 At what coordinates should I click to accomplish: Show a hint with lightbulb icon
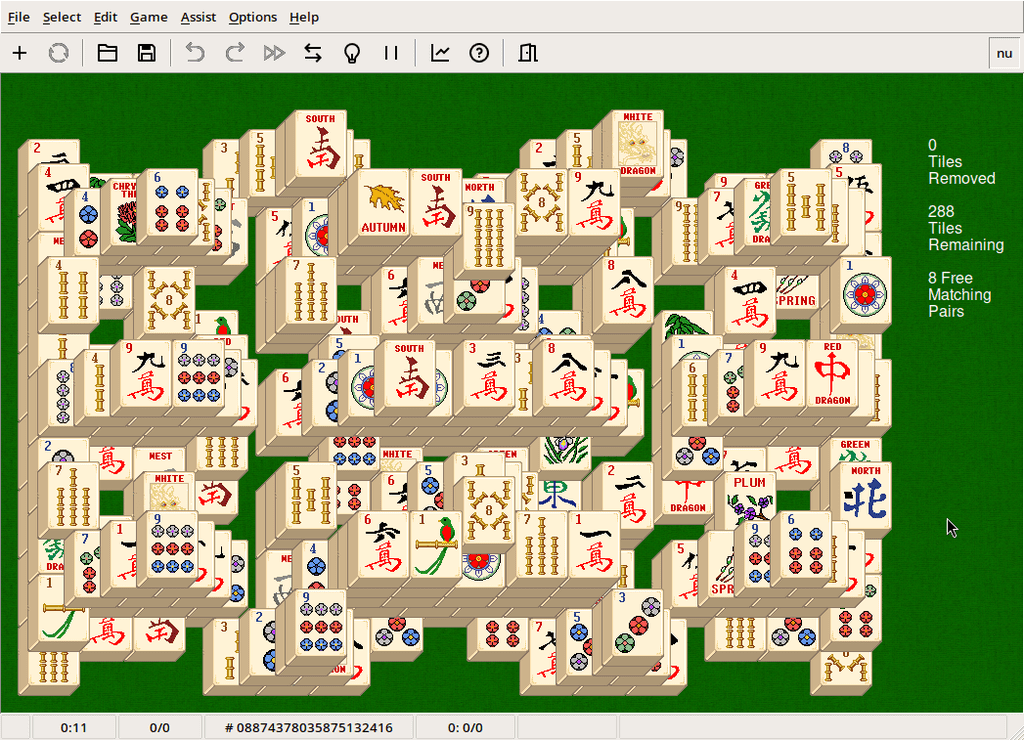click(352, 53)
